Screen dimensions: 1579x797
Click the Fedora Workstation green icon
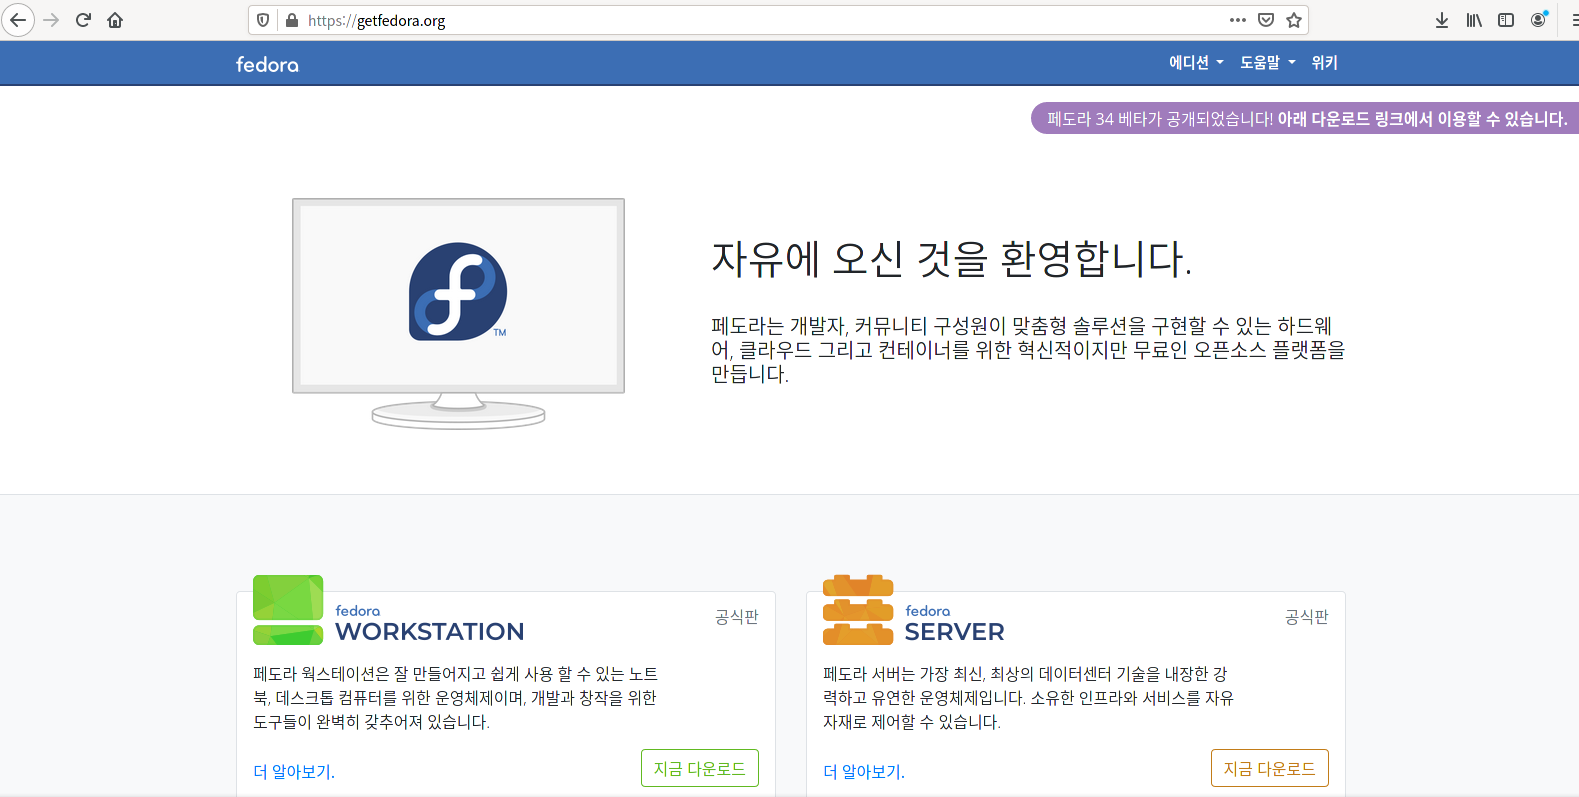[x=288, y=610]
